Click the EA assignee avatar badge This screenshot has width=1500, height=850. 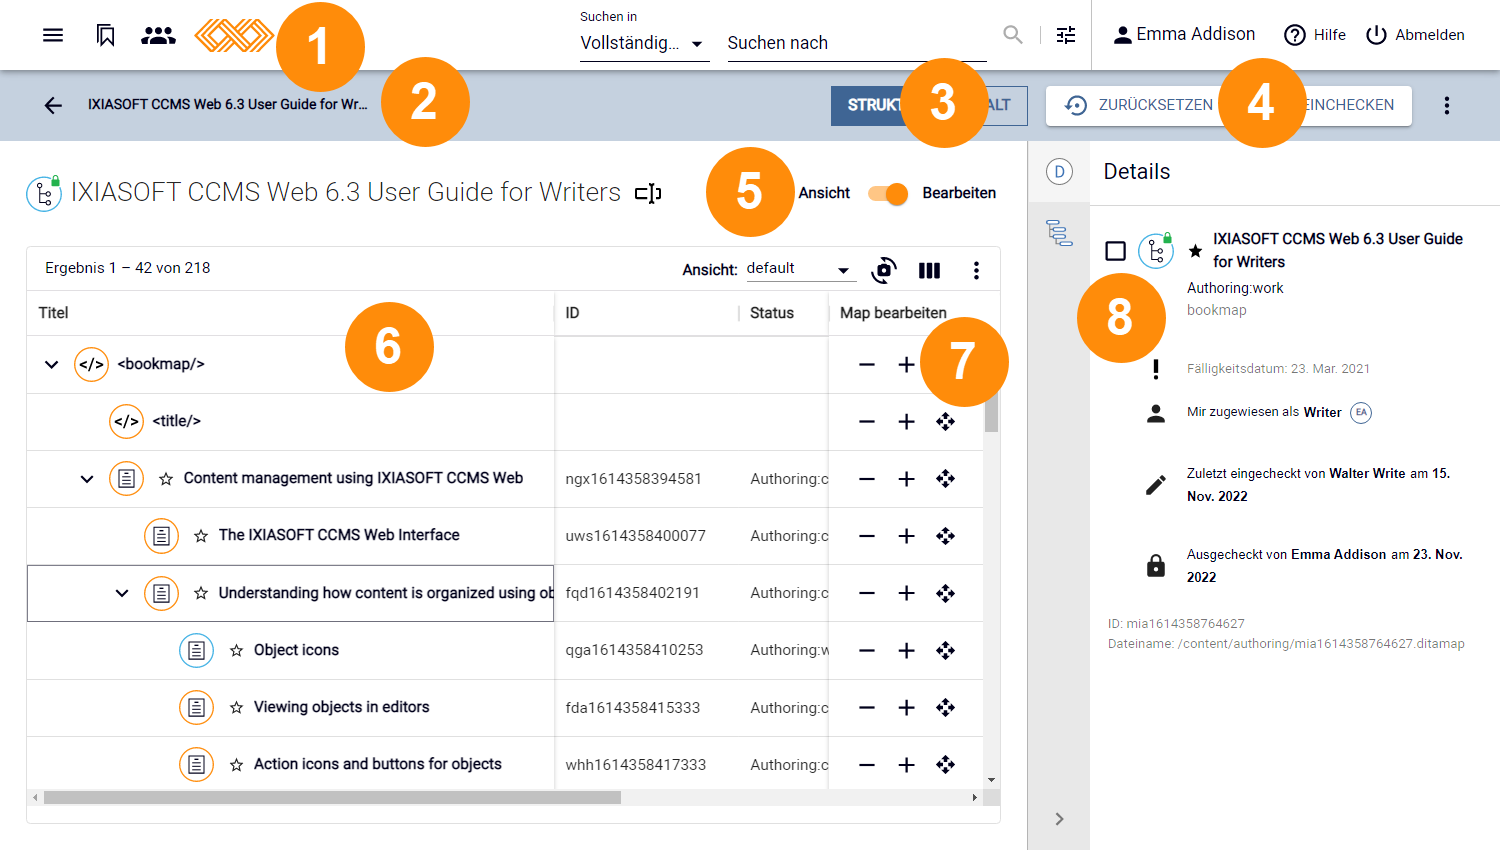(x=1361, y=412)
